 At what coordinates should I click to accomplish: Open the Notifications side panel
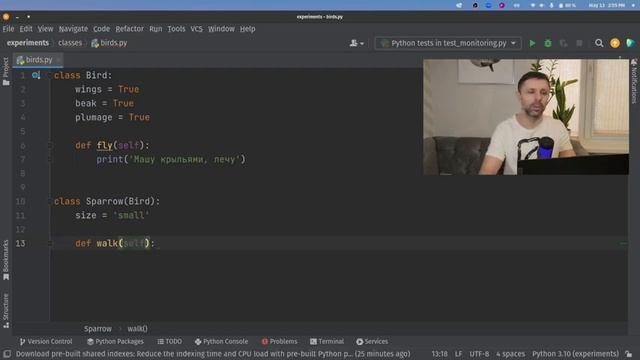point(634,81)
